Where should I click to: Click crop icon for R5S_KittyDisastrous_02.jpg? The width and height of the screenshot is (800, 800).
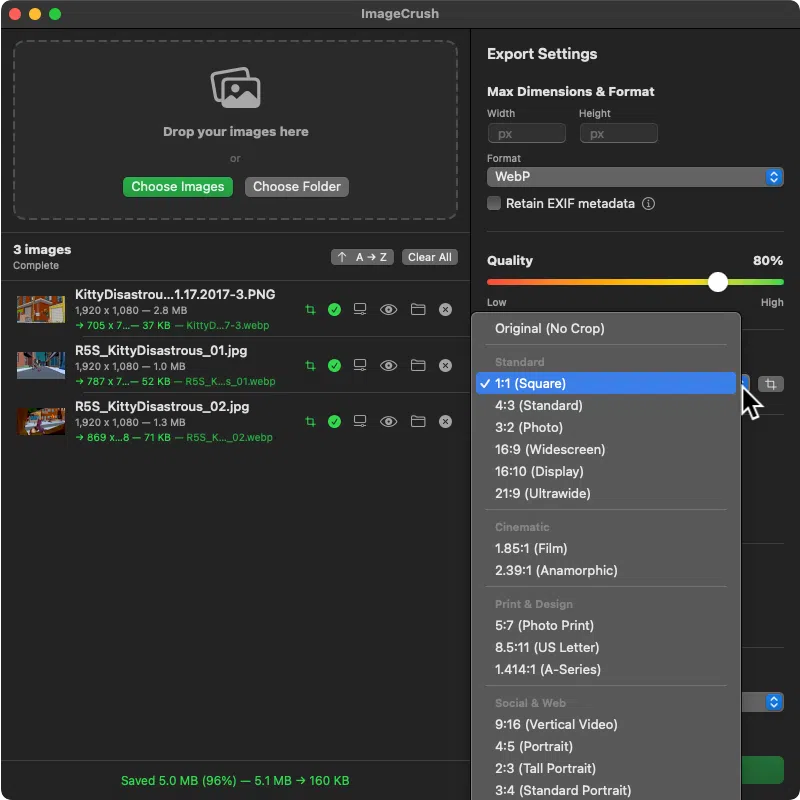point(310,421)
